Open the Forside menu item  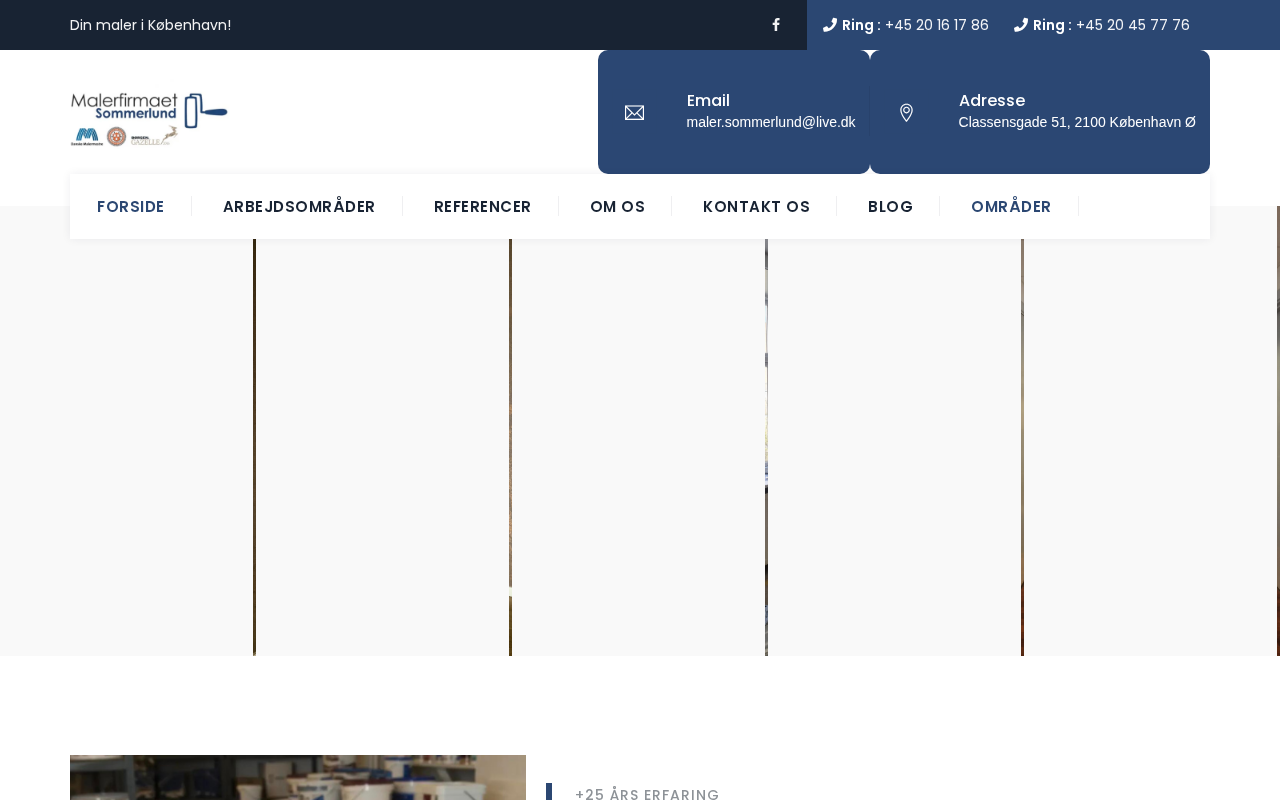pos(131,207)
